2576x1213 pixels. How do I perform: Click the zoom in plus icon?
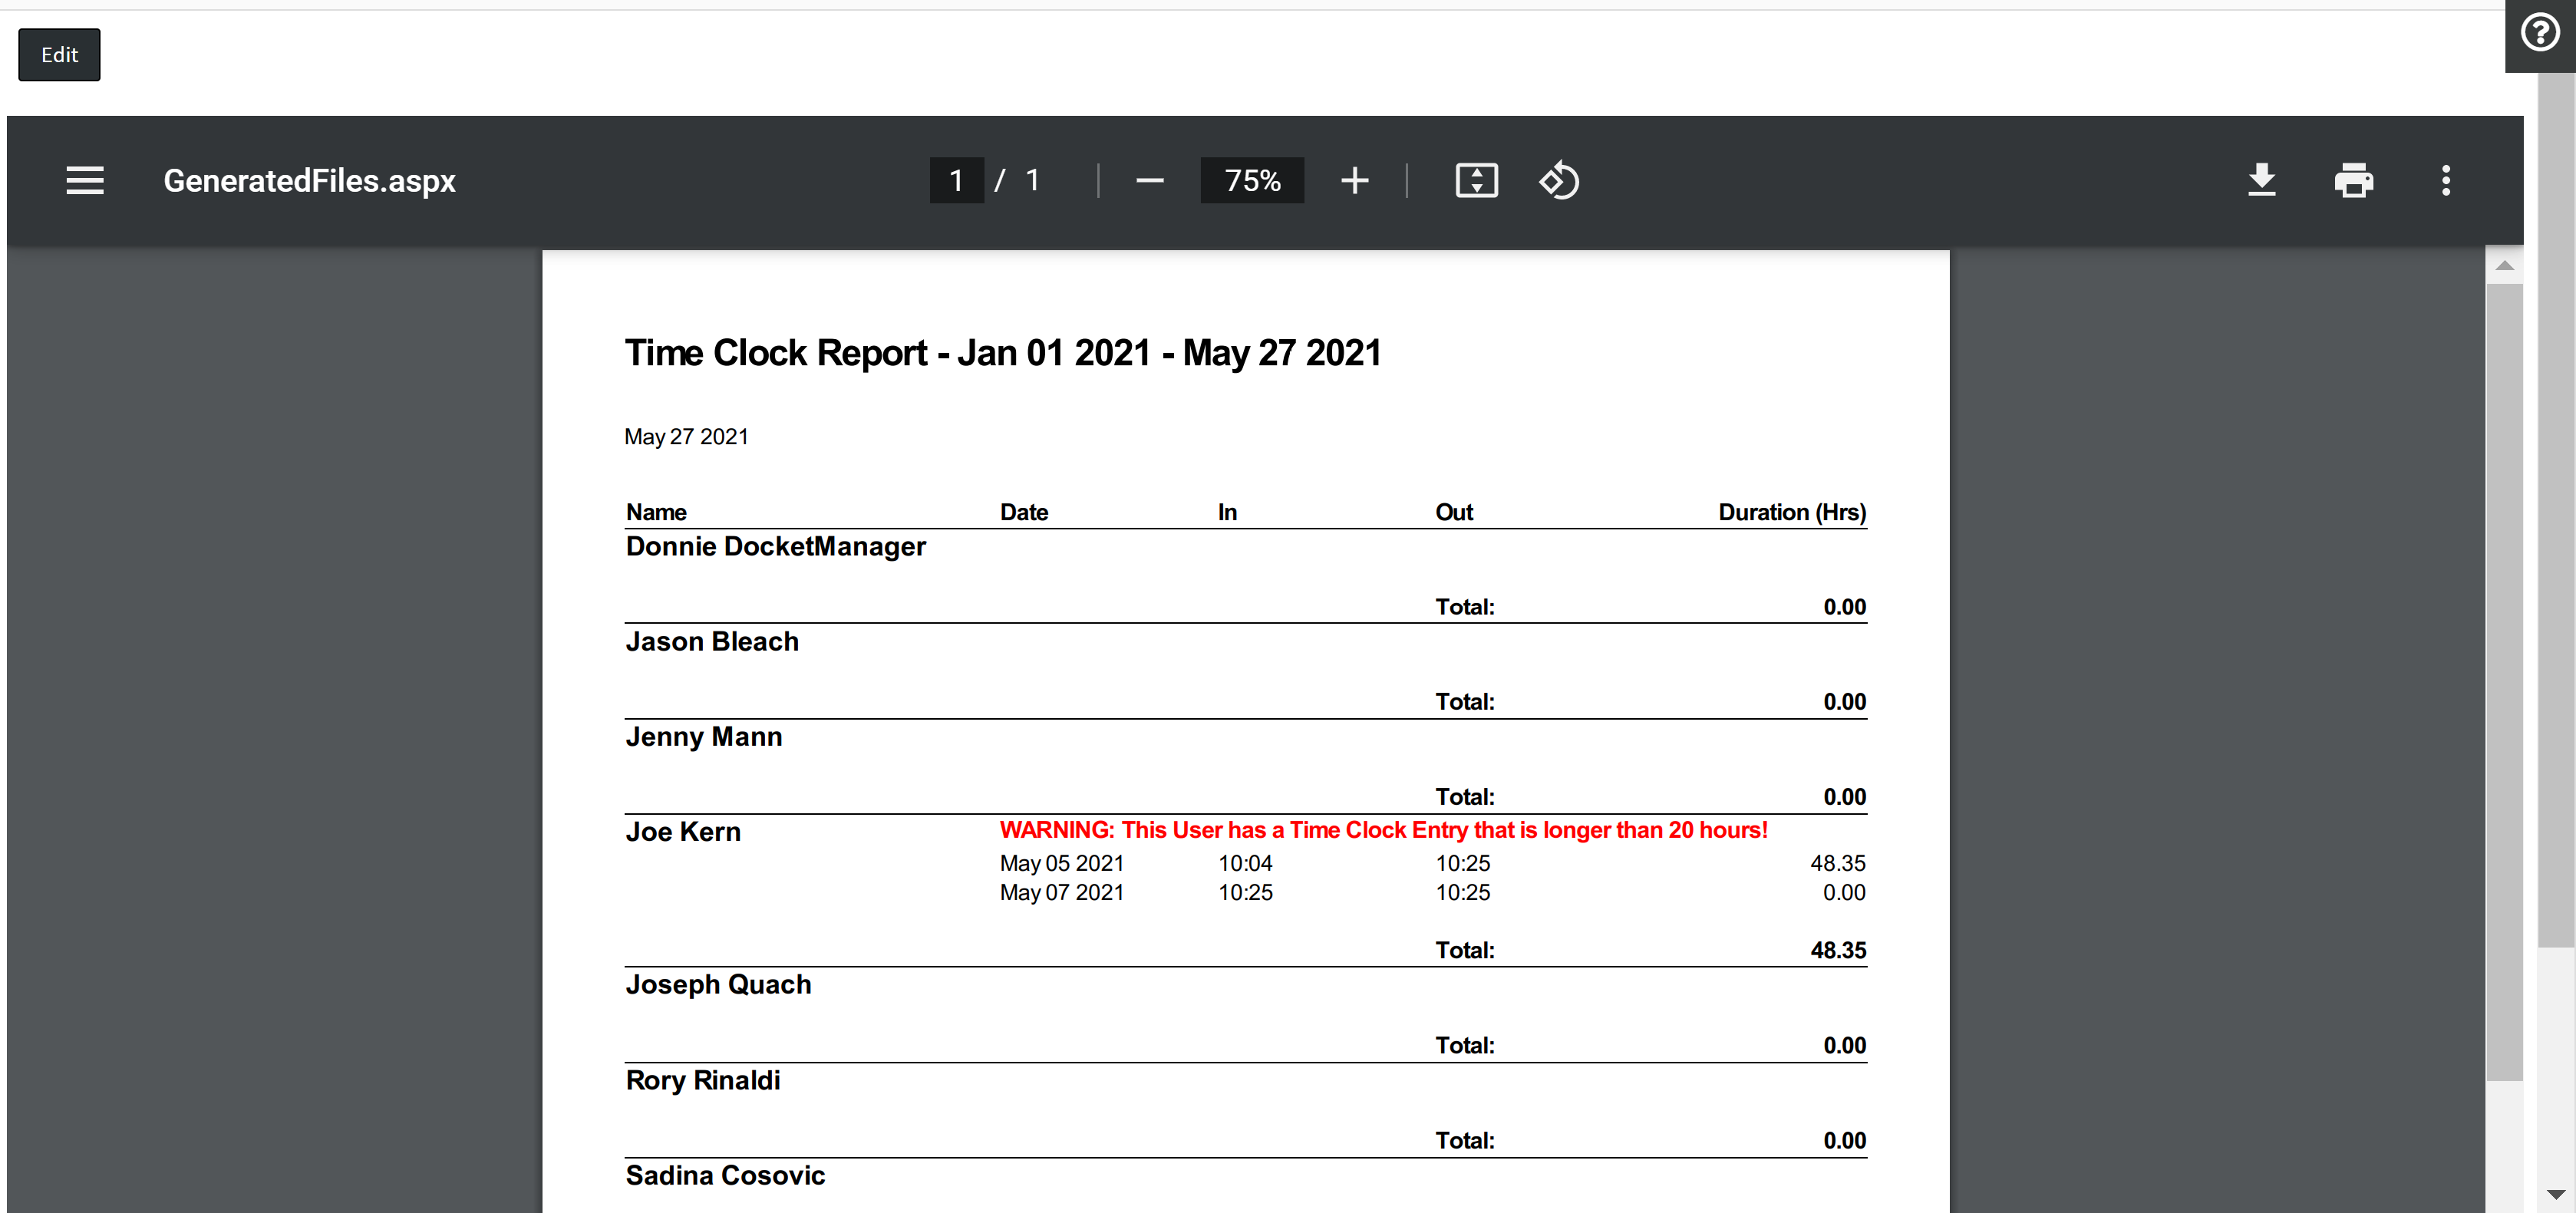click(x=1354, y=180)
